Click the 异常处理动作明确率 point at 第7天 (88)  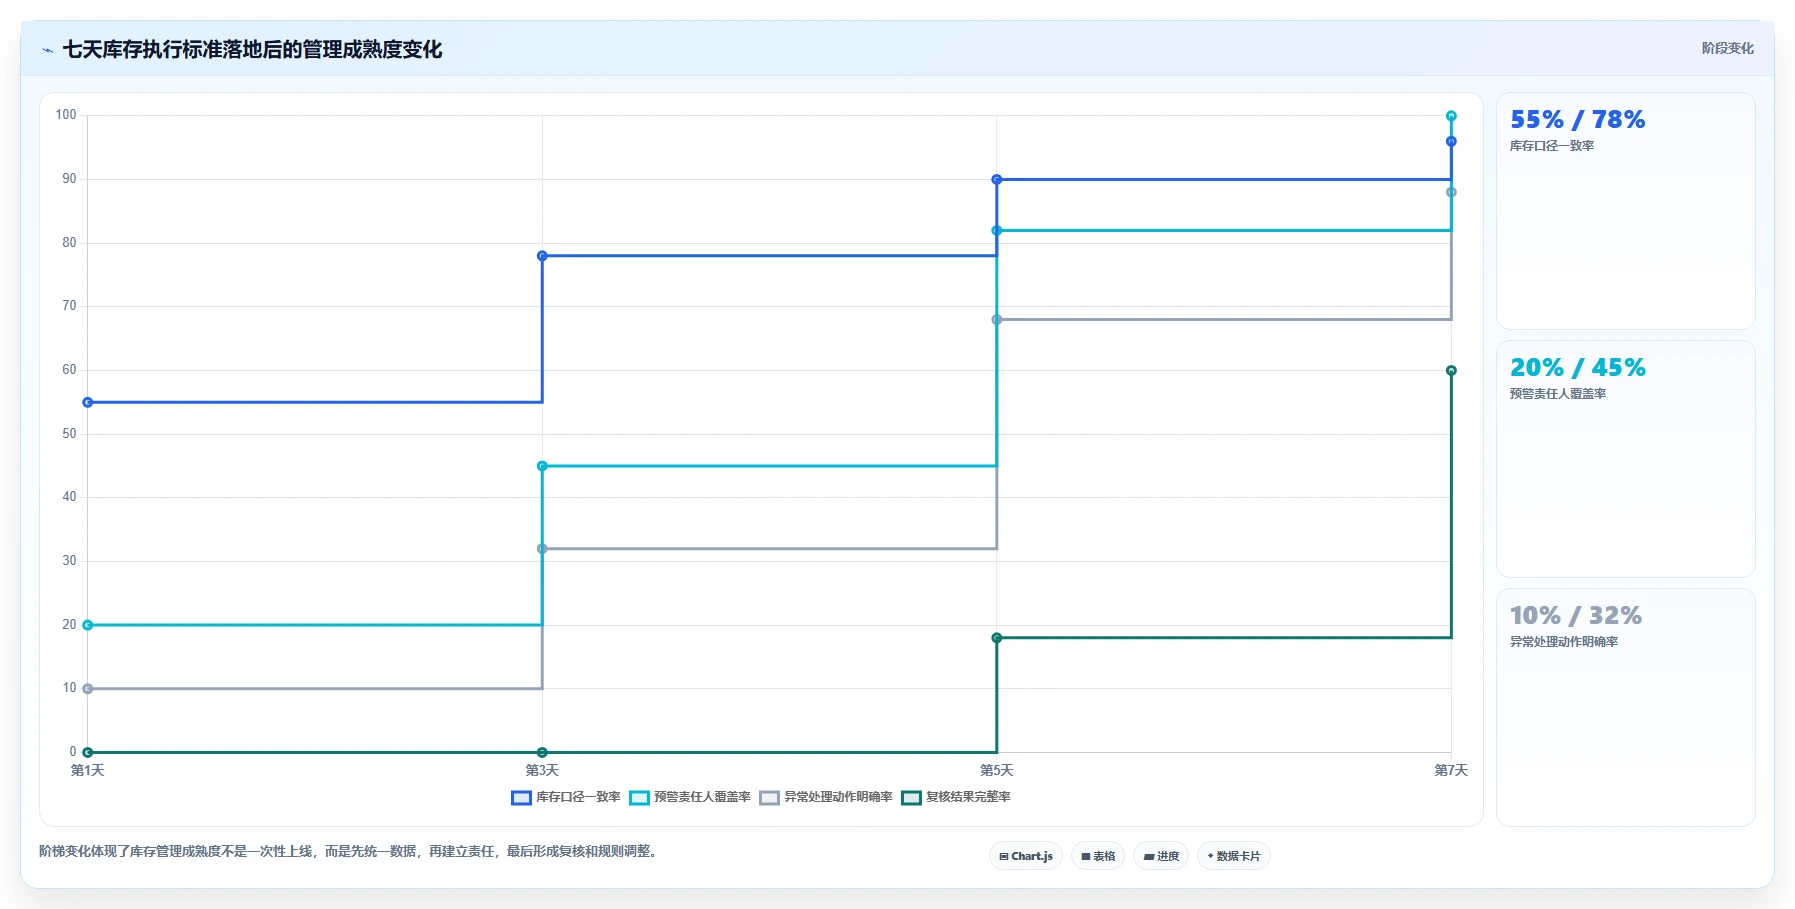point(1451,192)
